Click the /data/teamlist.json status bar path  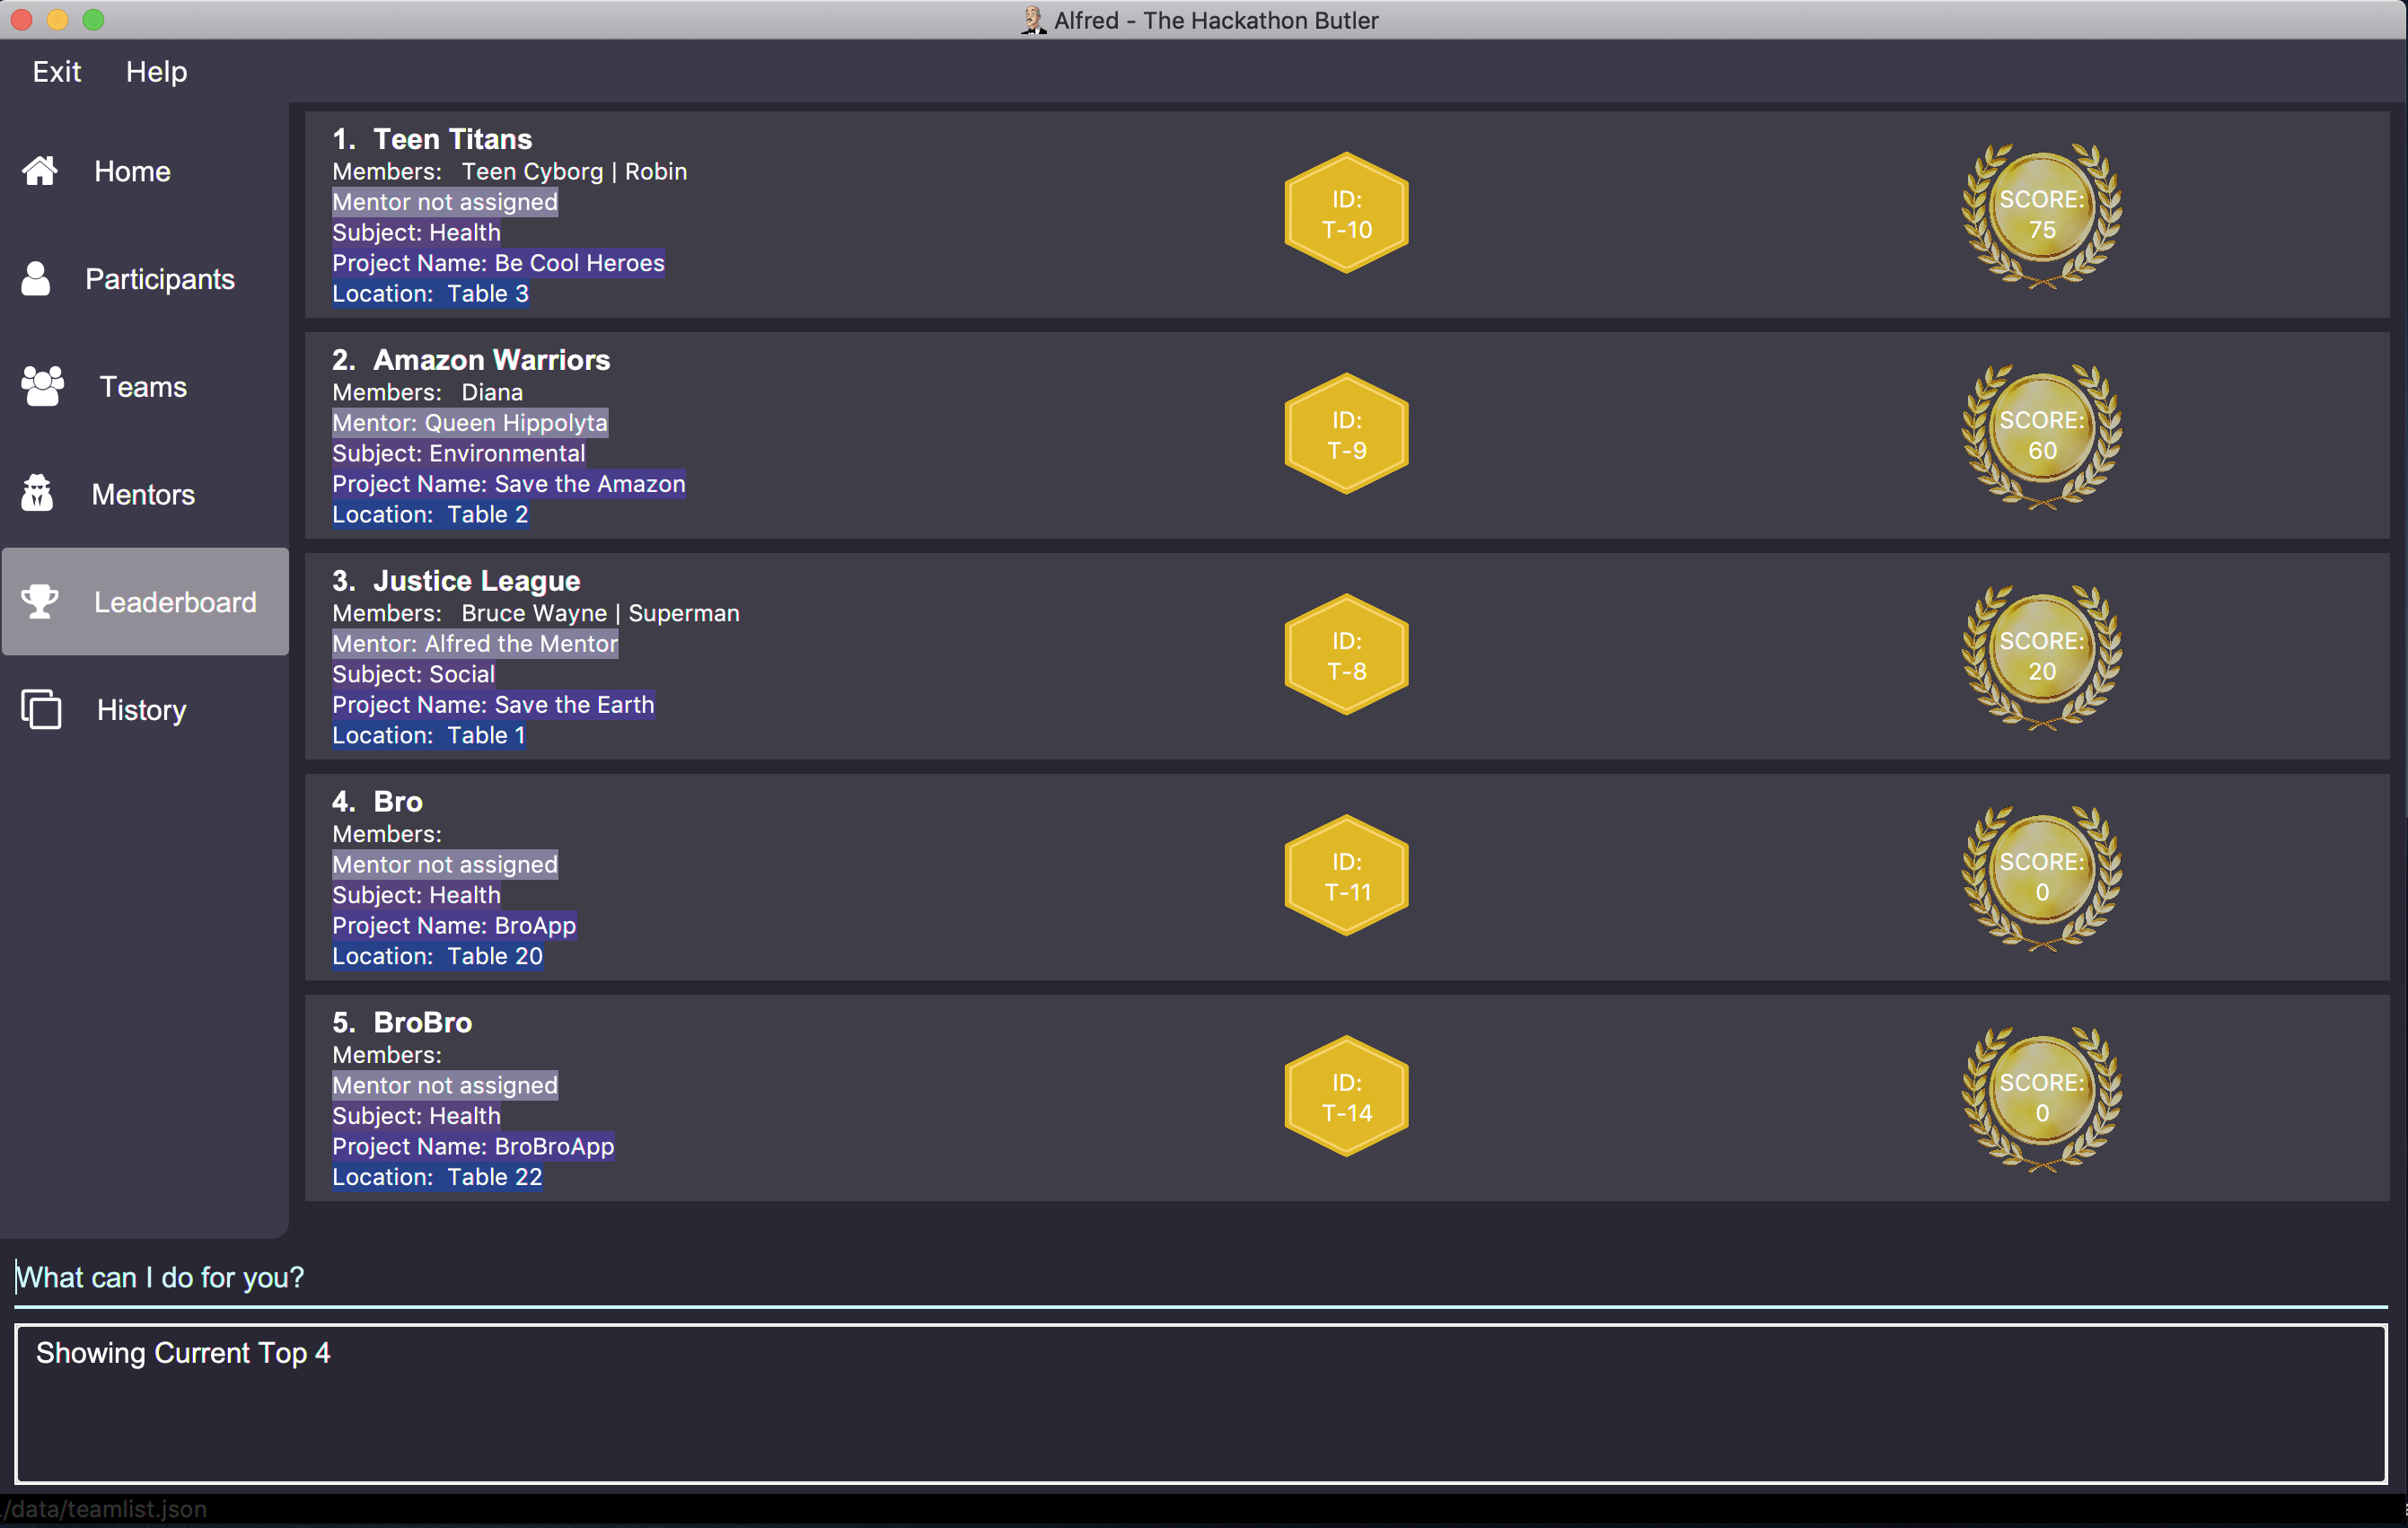pyautogui.click(x=104, y=1509)
